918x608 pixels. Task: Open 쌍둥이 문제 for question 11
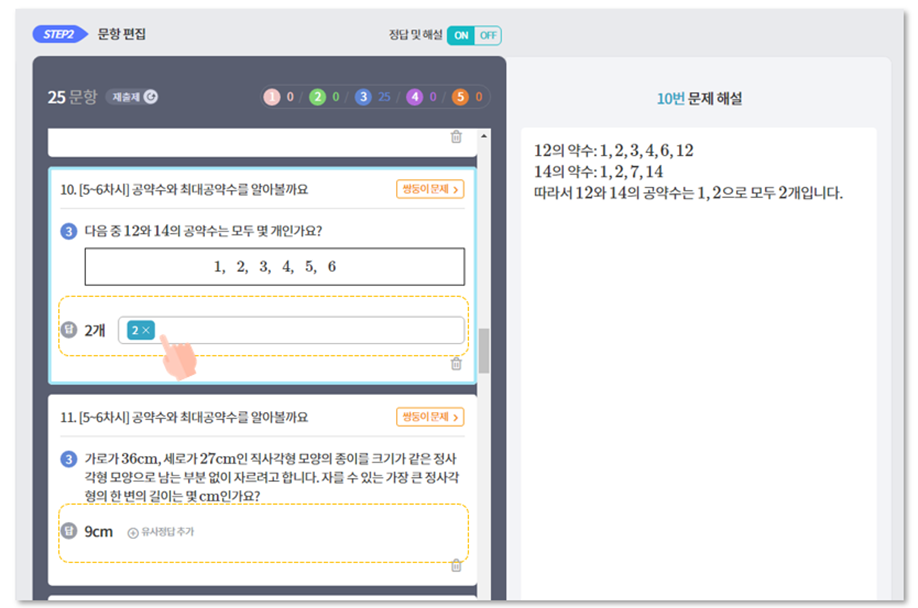(x=430, y=417)
